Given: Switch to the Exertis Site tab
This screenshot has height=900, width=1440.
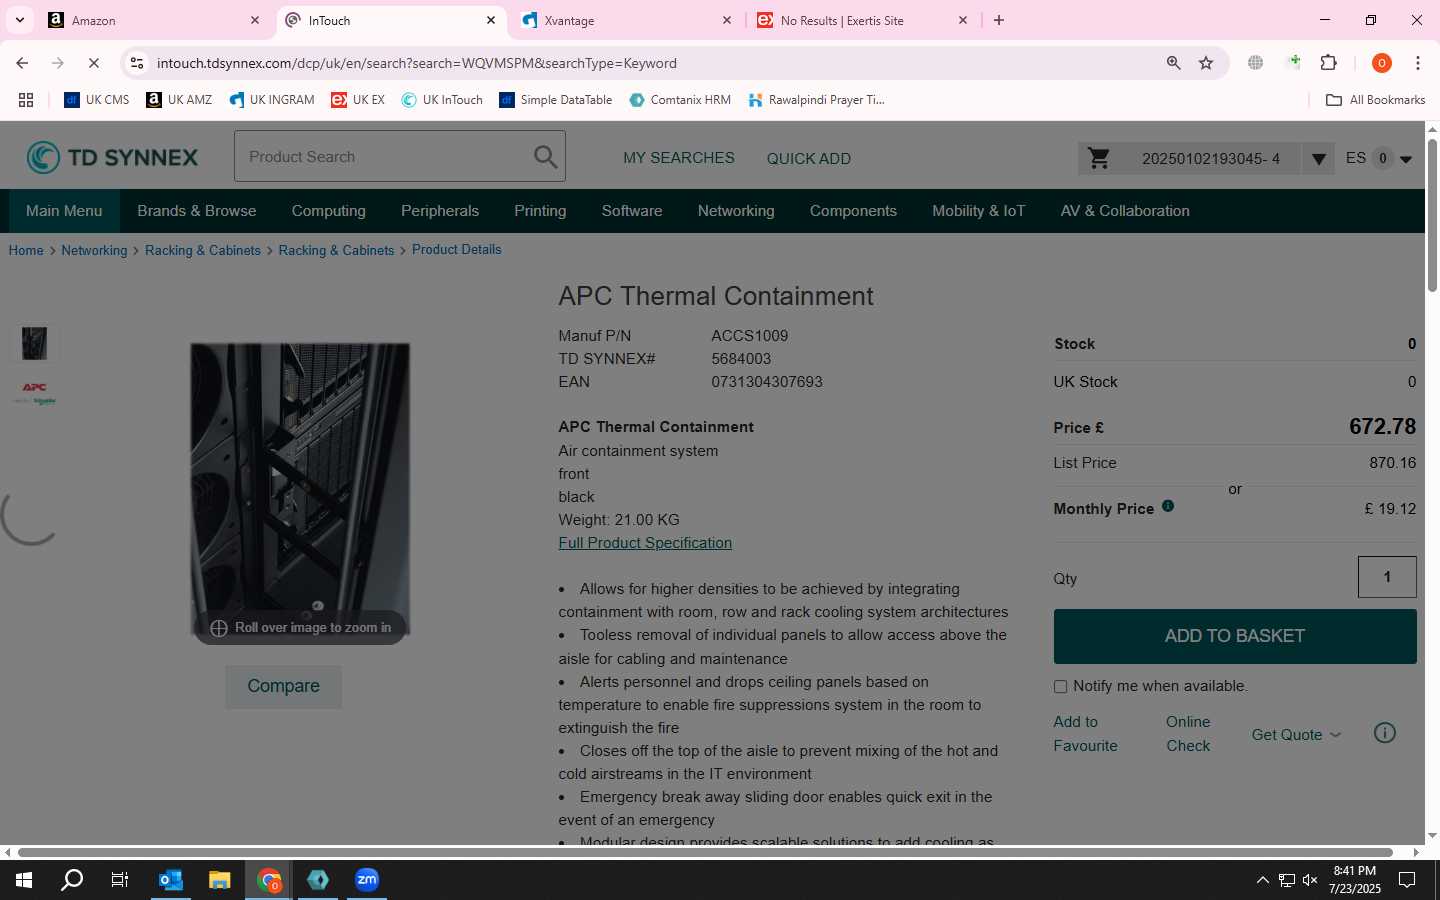Looking at the screenshot, I should click(864, 20).
